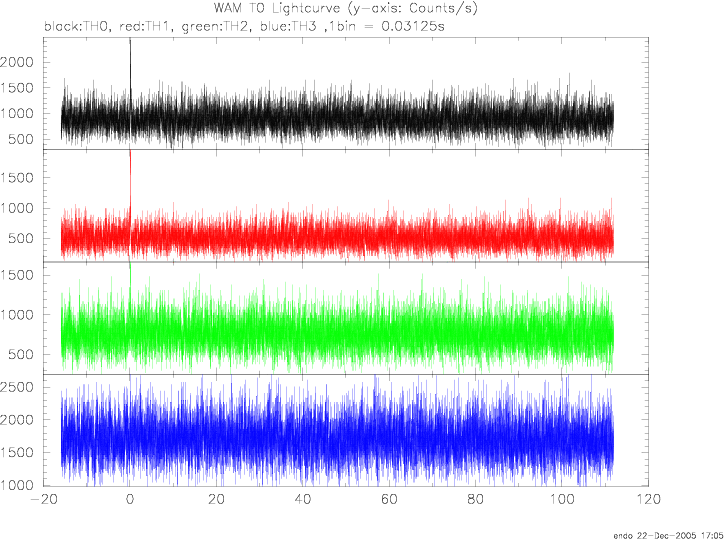This screenshot has height=539, width=724.
Task: Click the x-axis label "20"
Action: point(216,500)
